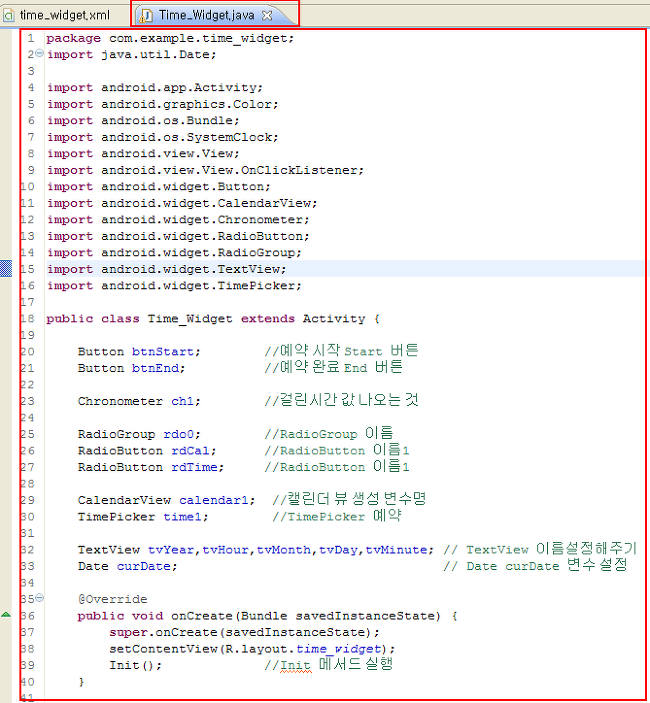Click the comment after Date curDate
This screenshot has width=650, height=703.
coord(535,566)
